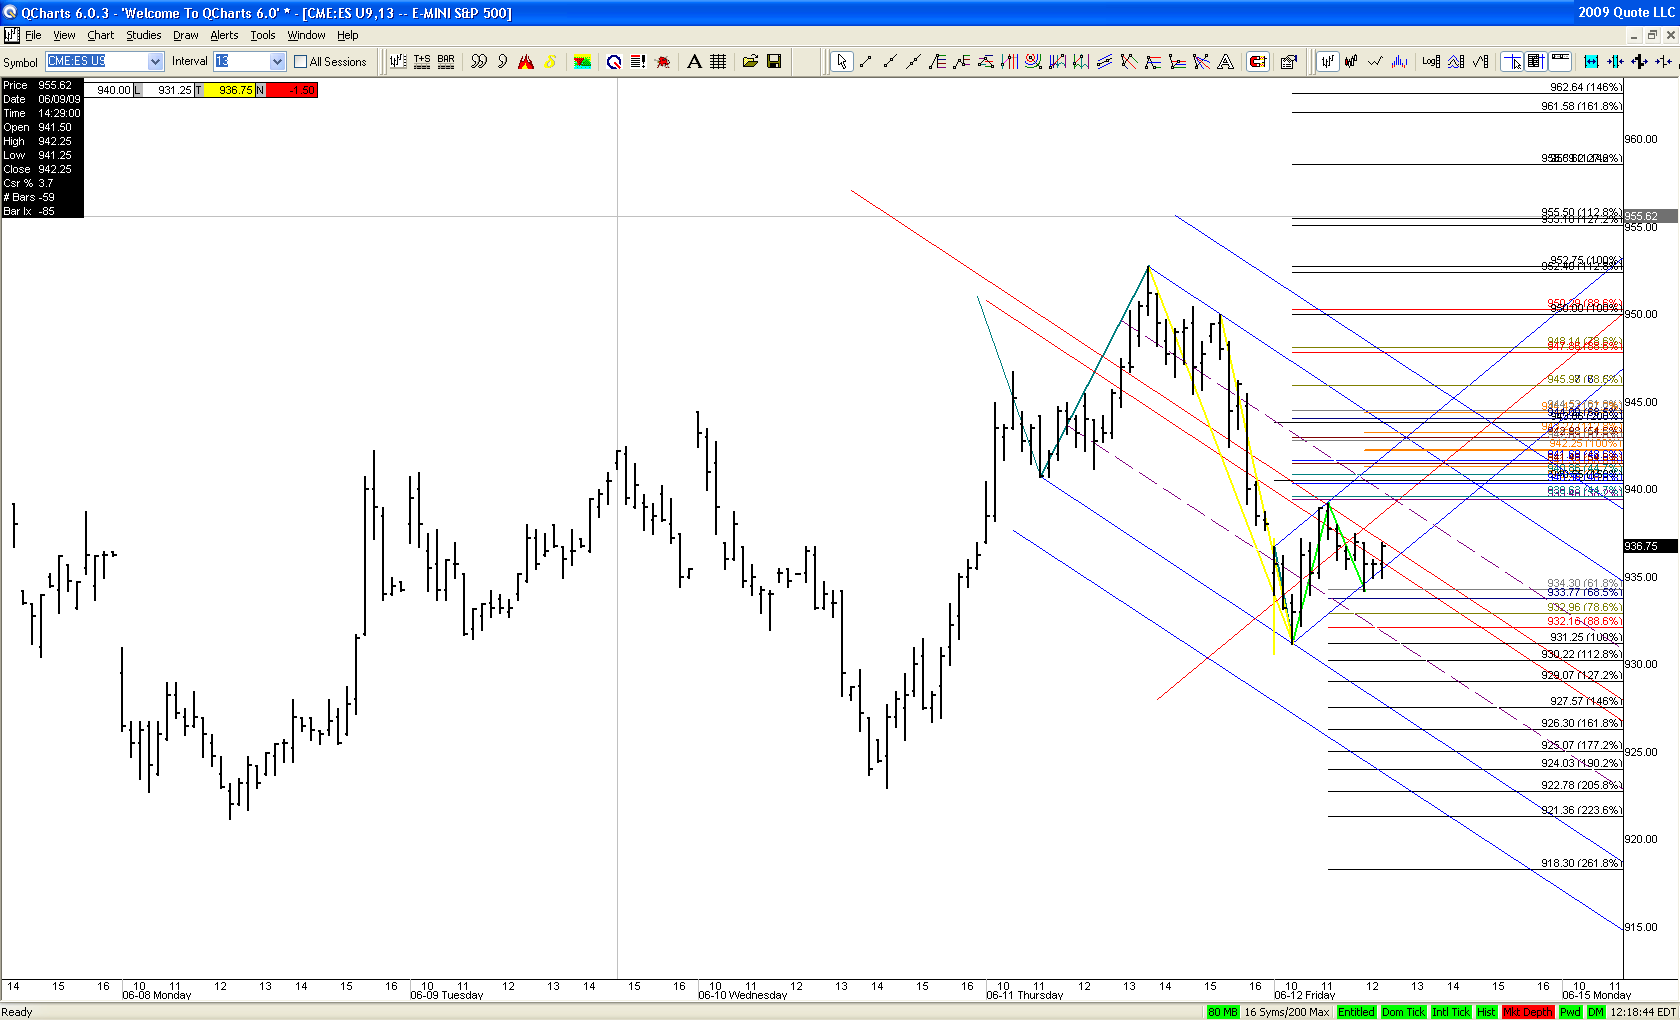Open the Time and Sales icon

(x=422, y=61)
